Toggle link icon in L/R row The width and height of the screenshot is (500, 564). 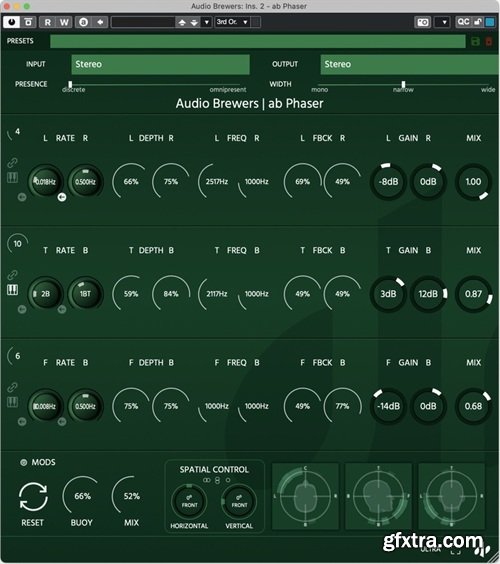(x=12, y=163)
